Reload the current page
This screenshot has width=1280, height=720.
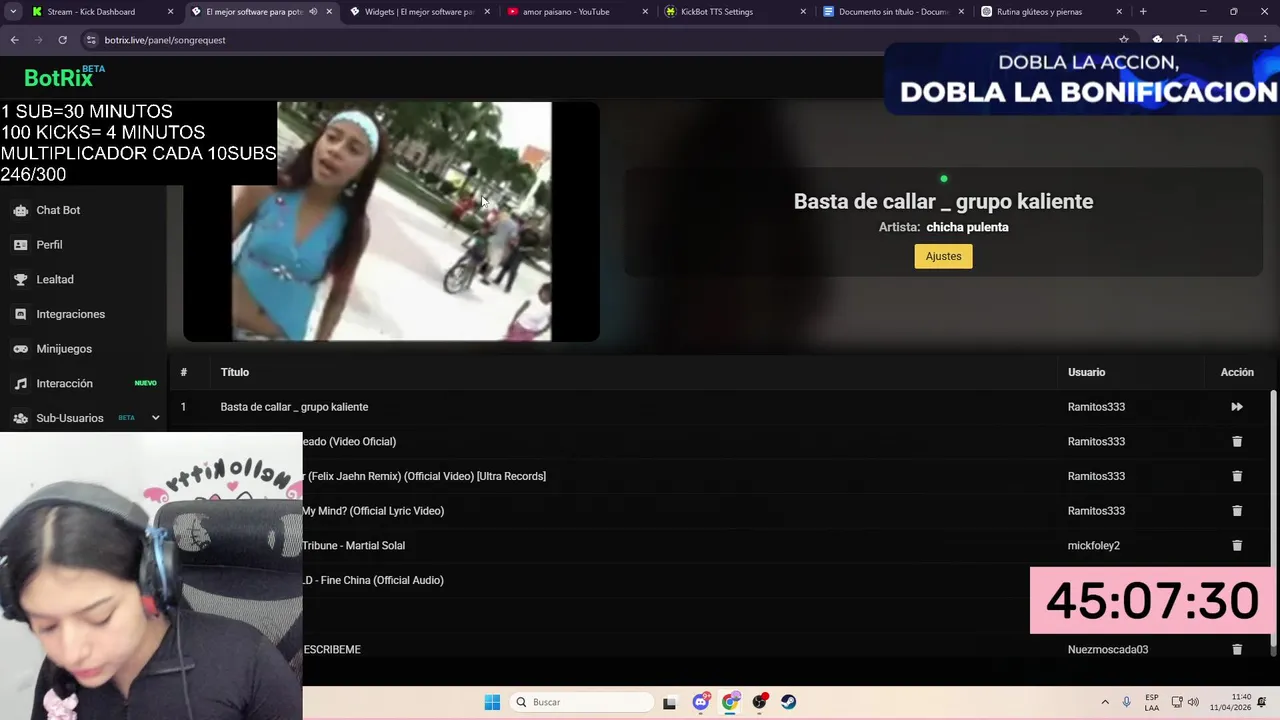(x=62, y=40)
